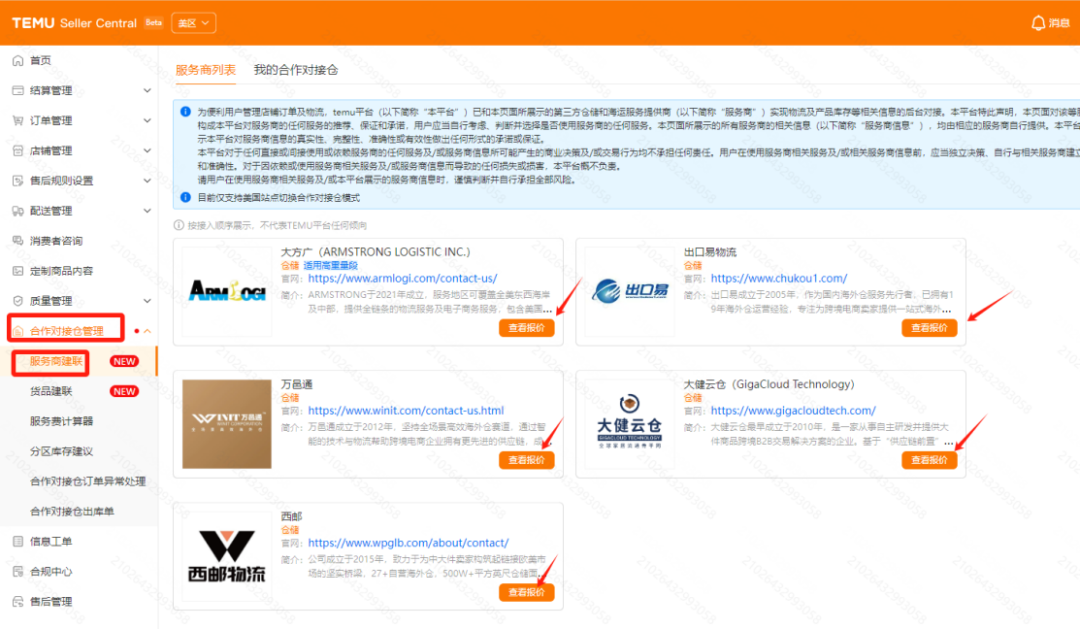Open 合作对接仓订单异常处理 item
1080x629 pixels.
pyautogui.click(x=87, y=482)
